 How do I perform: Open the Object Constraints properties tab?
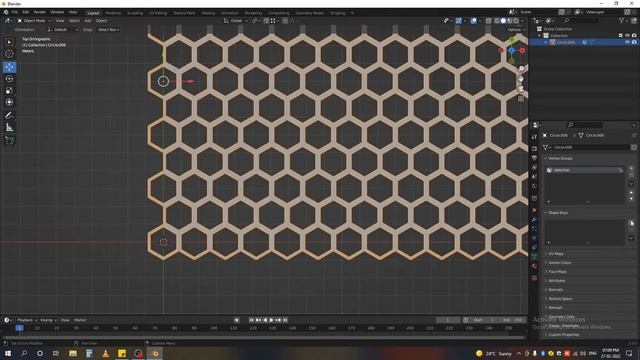tap(534, 248)
